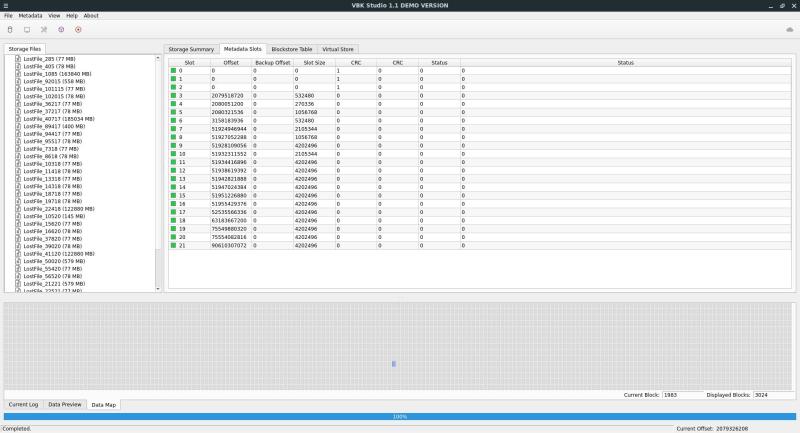Select LostFile_50020 (579 MB) in the list

pyautogui.click(x=54, y=261)
